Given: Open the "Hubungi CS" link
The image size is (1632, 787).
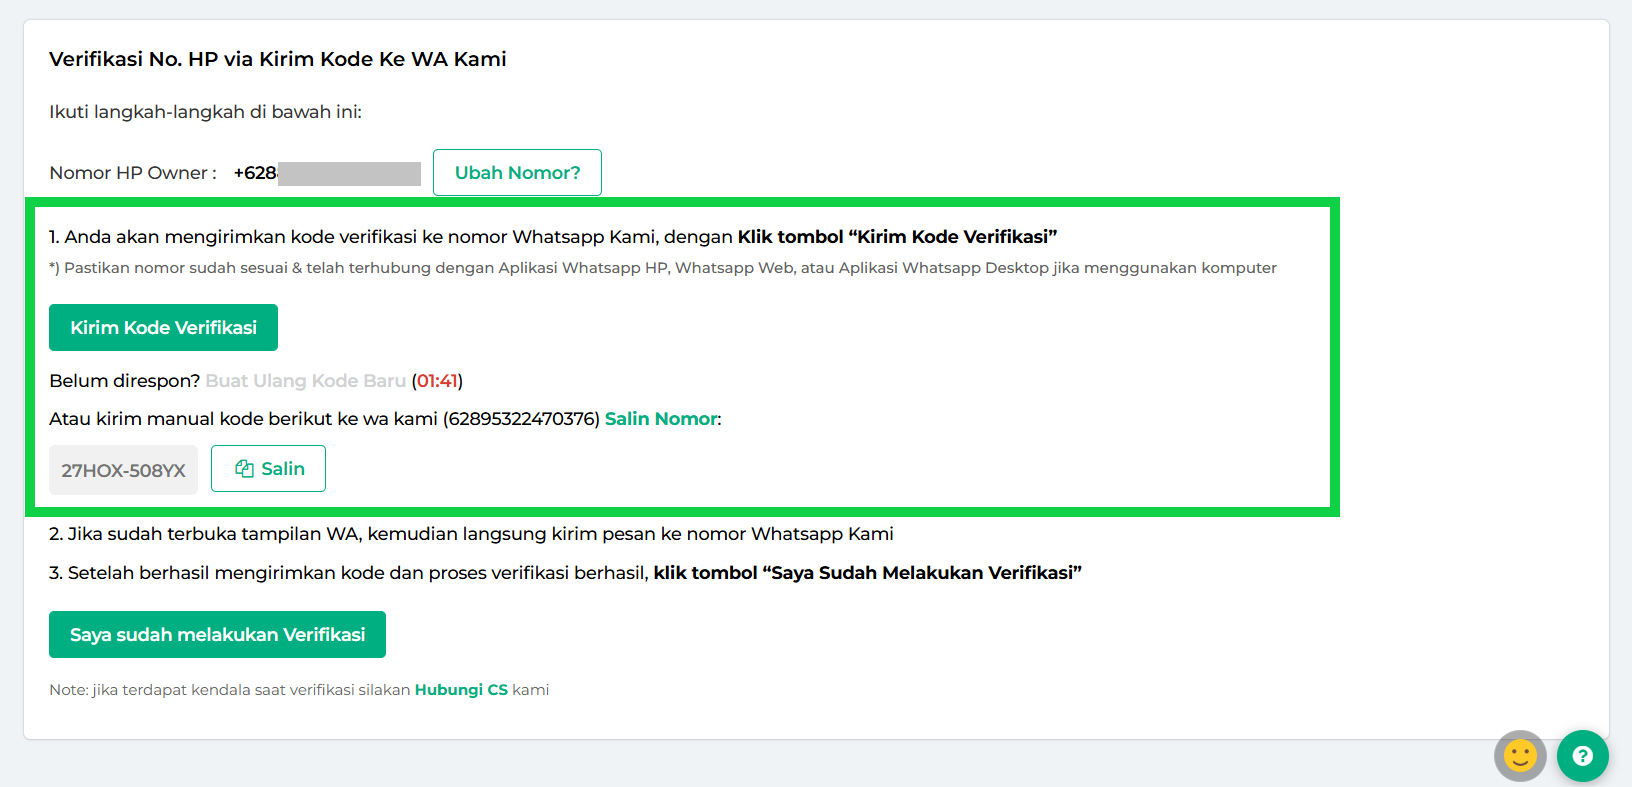Looking at the screenshot, I should pos(461,690).
